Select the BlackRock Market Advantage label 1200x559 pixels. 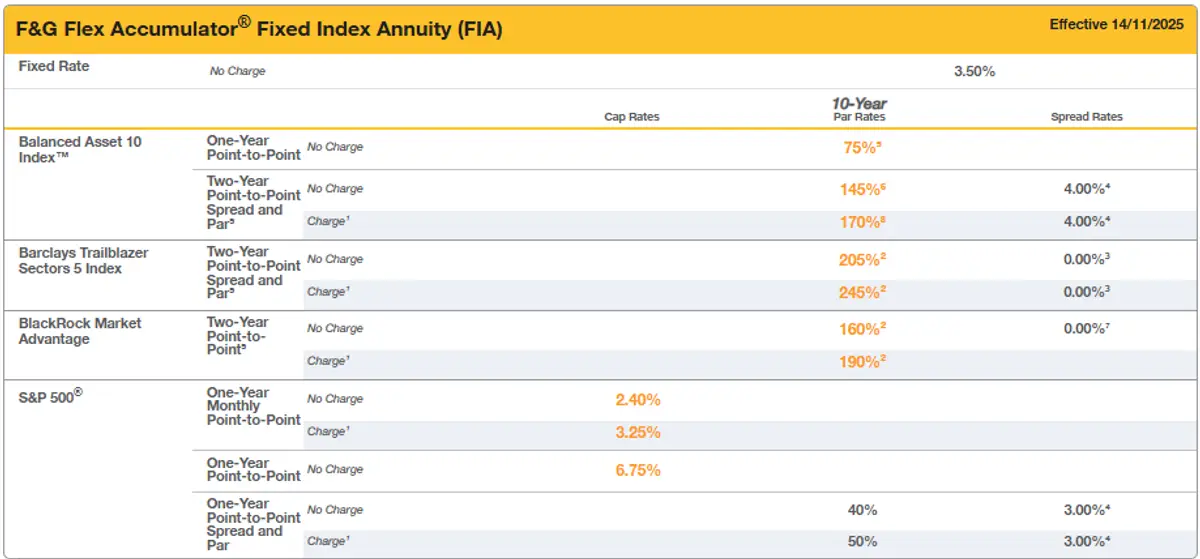pos(80,331)
